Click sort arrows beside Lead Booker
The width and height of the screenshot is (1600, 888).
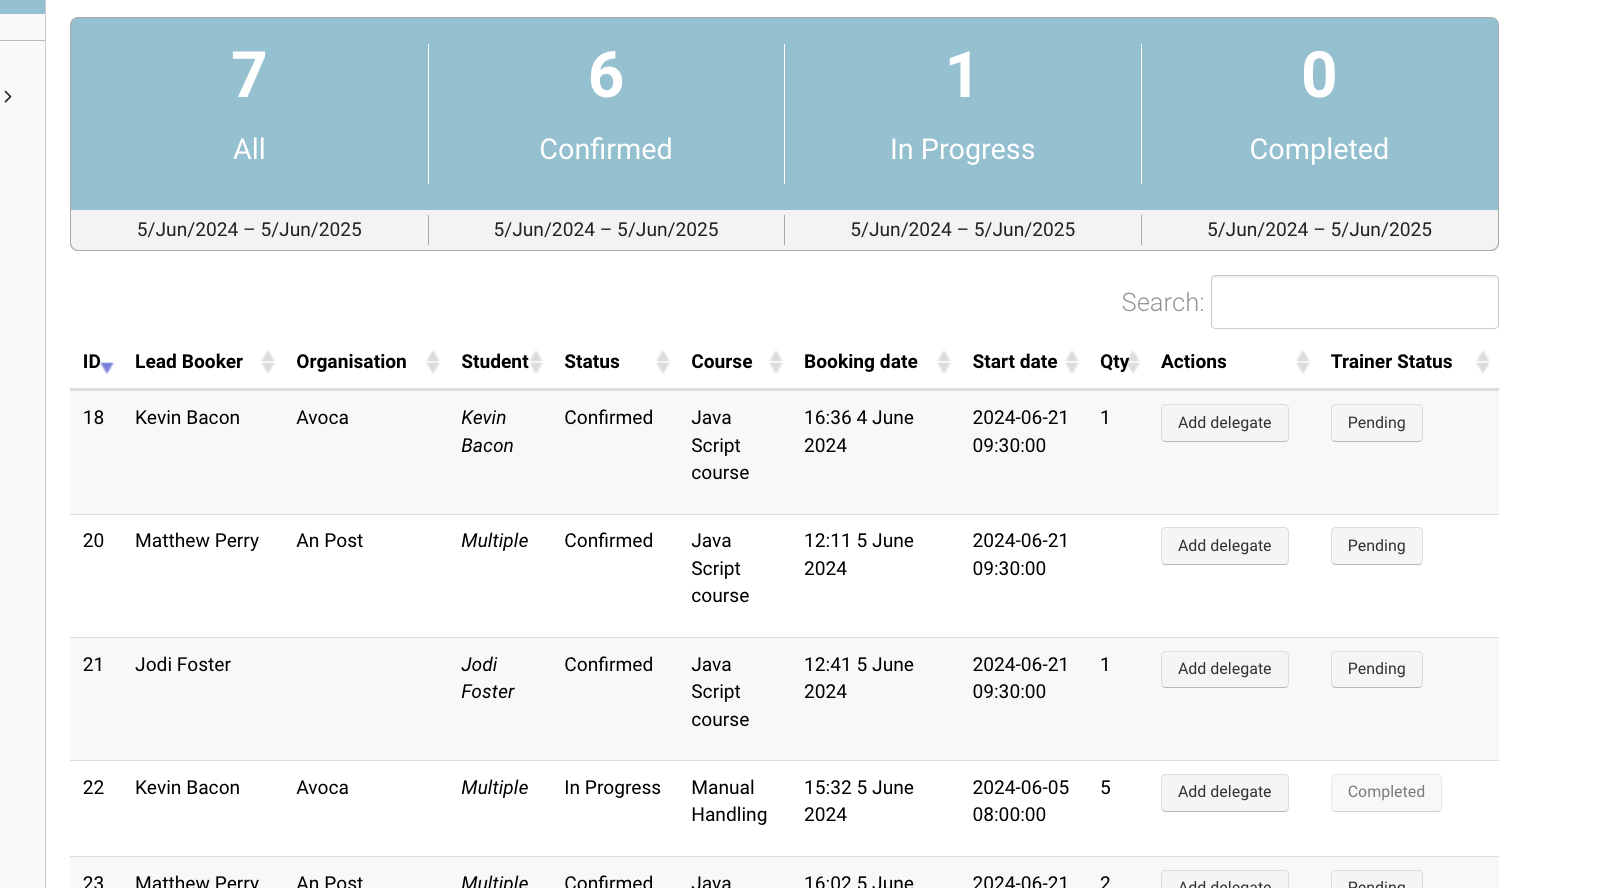[267, 362]
